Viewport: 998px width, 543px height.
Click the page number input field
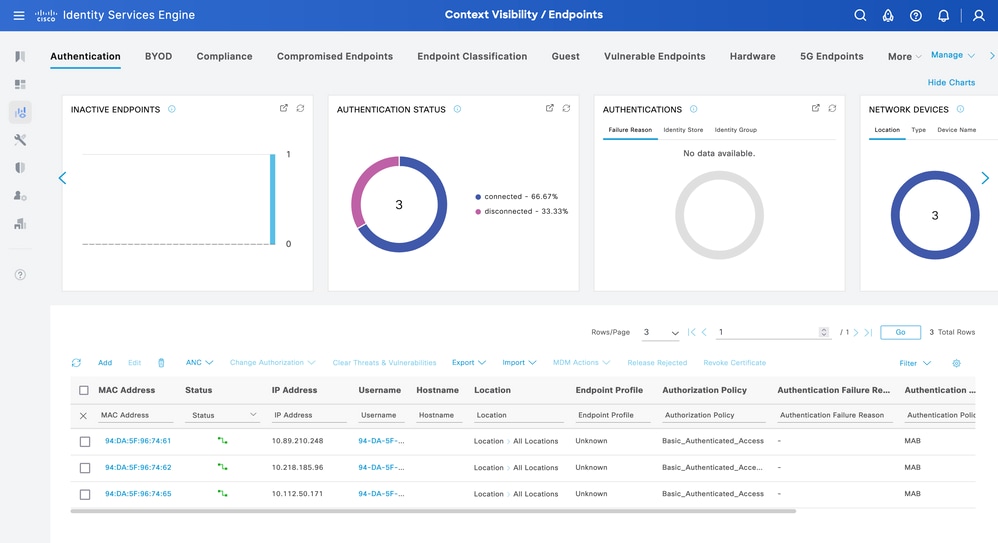[773, 332]
